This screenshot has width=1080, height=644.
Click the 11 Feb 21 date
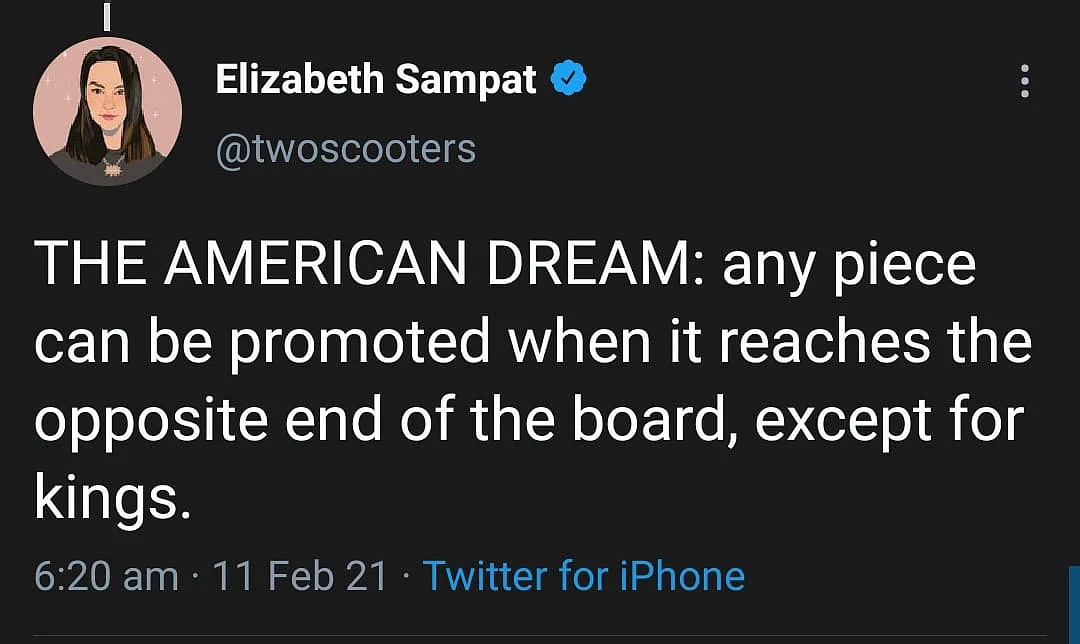(x=300, y=576)
